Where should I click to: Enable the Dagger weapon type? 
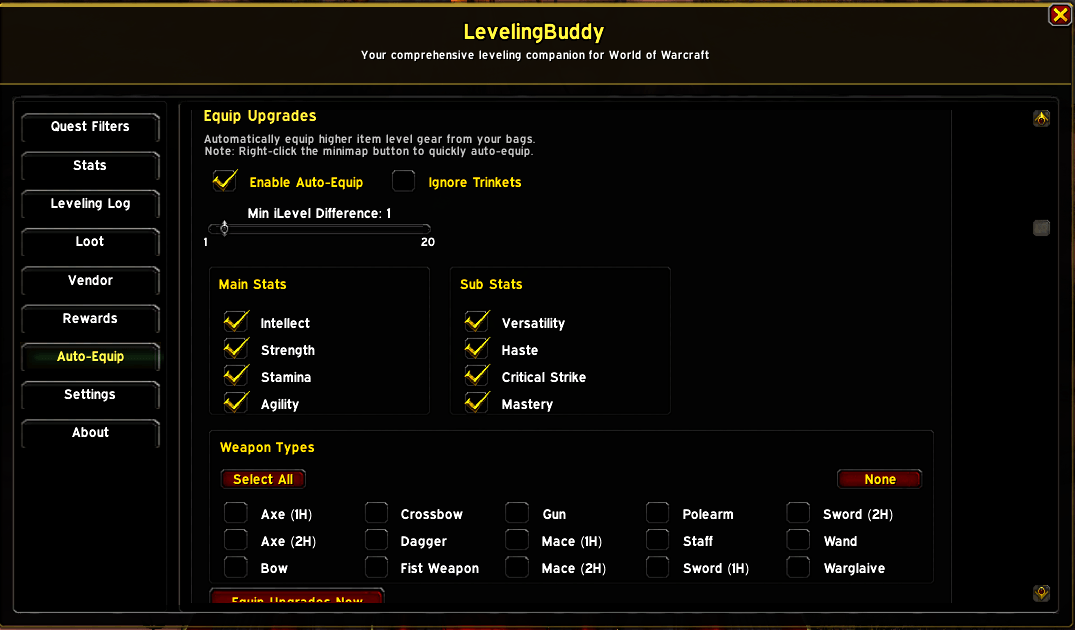click(x=376, y=540)
